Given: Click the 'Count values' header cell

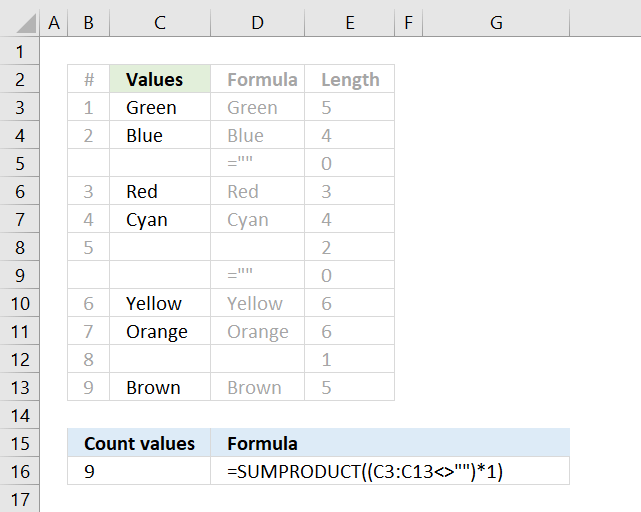Looking at the screenshot, I should (139, 443).
